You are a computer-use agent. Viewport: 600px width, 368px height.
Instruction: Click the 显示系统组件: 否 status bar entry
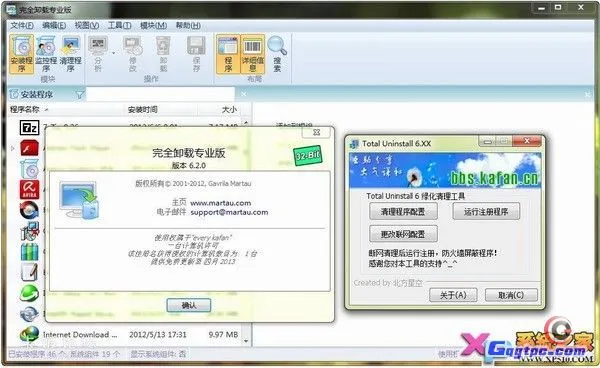(158, 354)
